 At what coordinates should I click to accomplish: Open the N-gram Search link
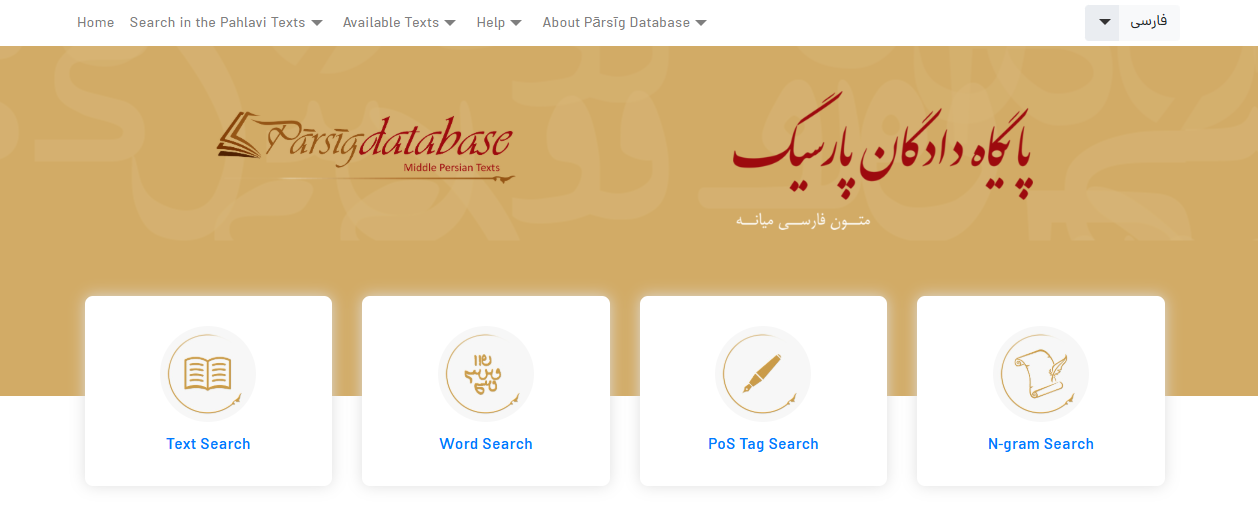[1041, 444]
